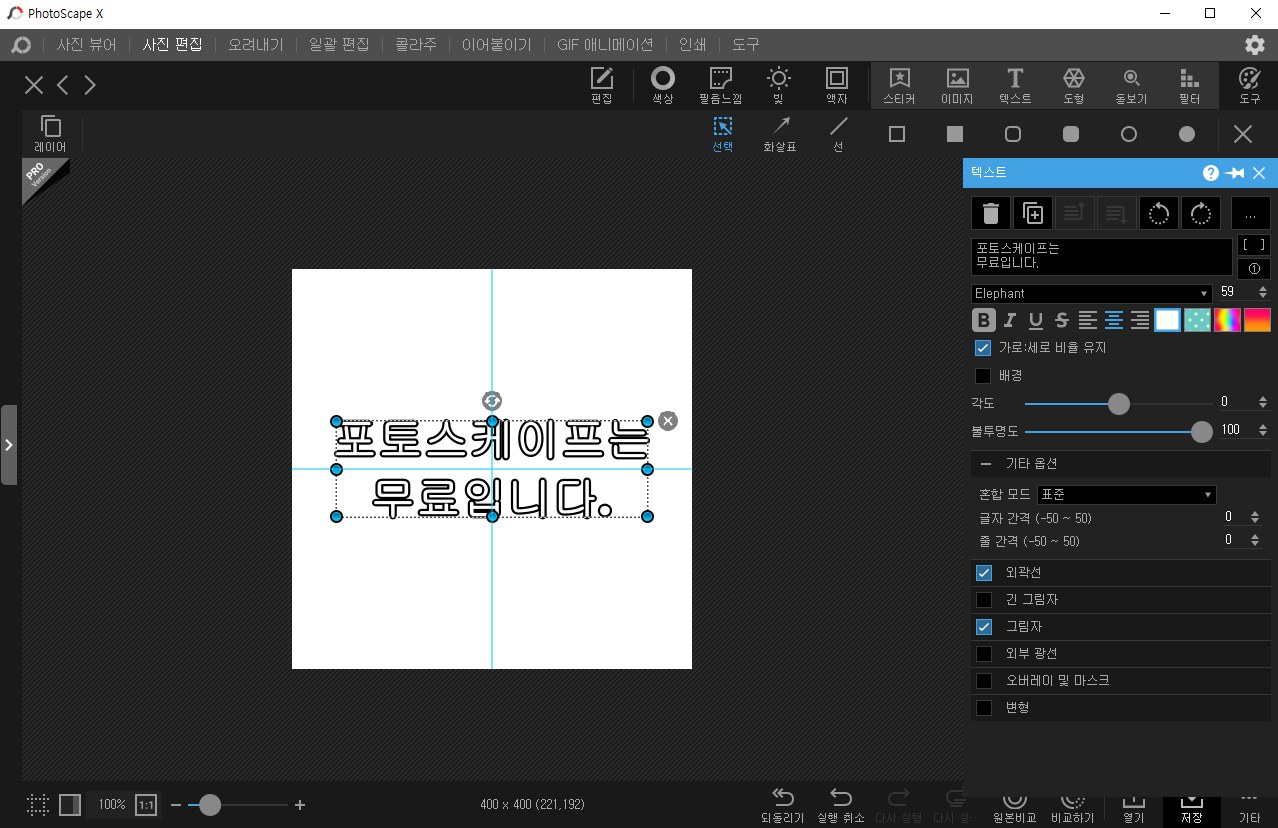Enable the 긴 그림자 long shadow option
Viewport: 1278px width, 828px height.
point(984,600)
